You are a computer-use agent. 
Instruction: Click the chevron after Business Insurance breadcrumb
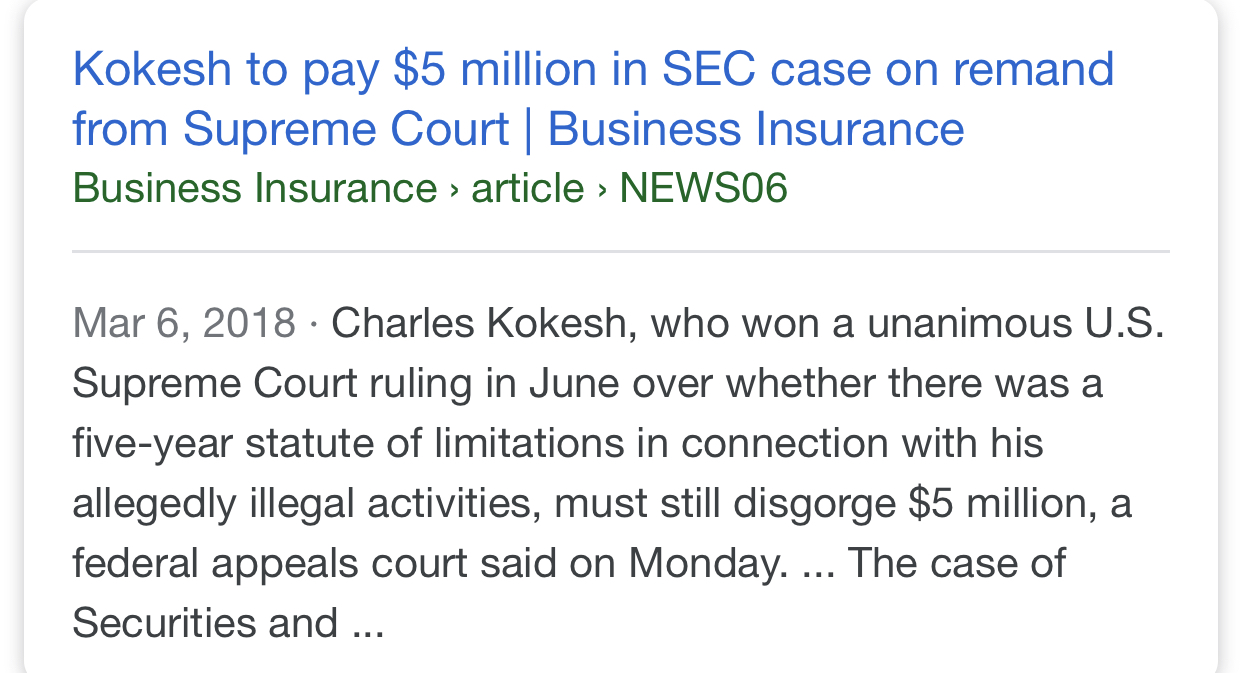tap(454, 188)
